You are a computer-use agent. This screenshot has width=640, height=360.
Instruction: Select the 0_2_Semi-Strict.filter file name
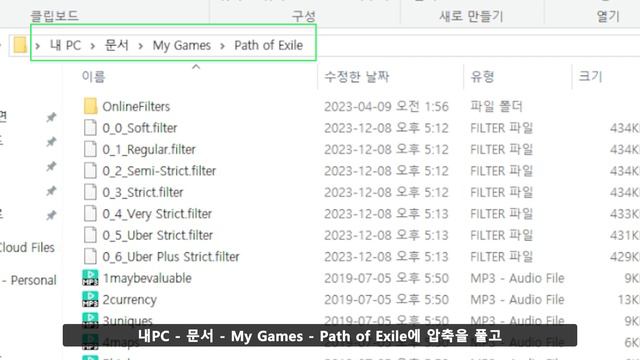click(159, 171)
